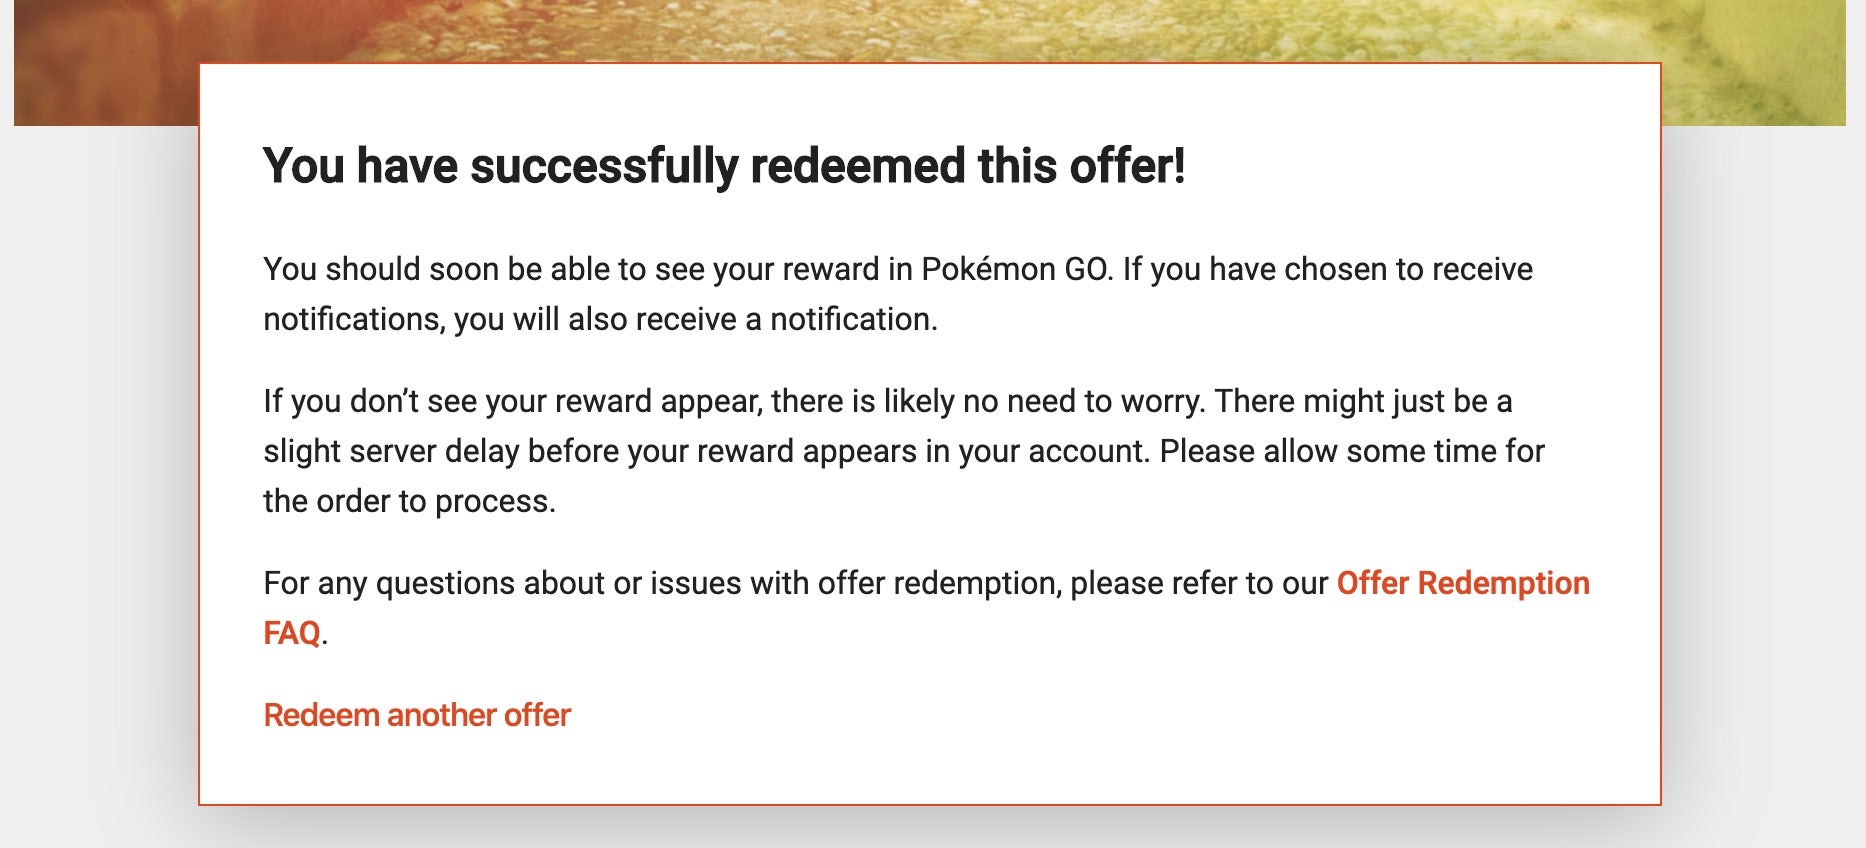Open the Offer Redemption FAQ link
Image resolution: width=1866 pixels, height=848 pixels.
click(x=1462, y=583)
